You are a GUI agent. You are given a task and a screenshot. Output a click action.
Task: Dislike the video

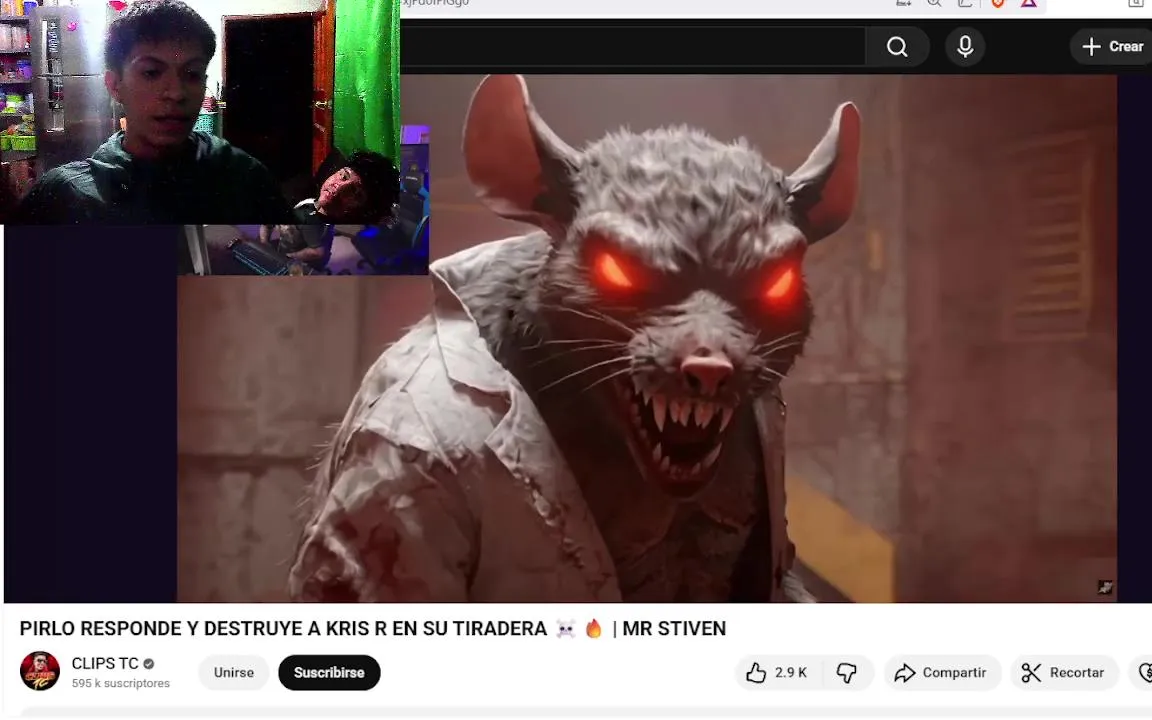847,672
